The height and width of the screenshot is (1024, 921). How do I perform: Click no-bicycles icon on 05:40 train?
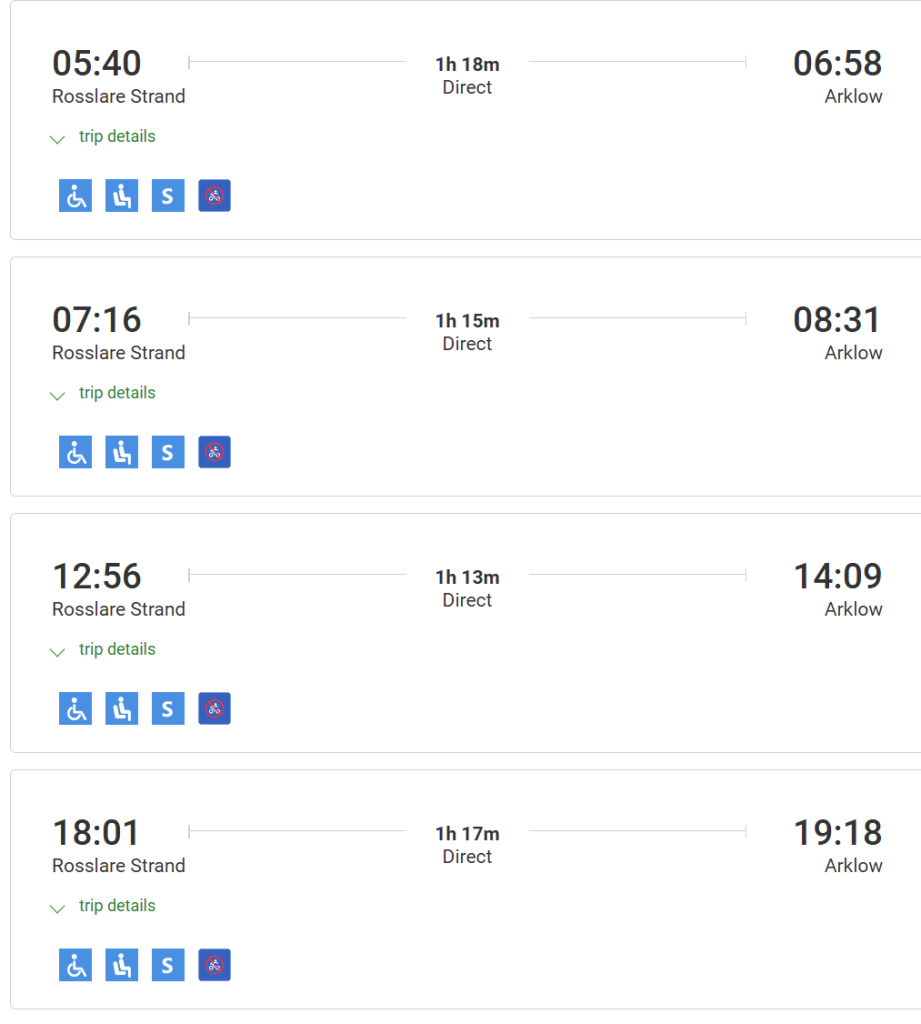click(214, 196)
